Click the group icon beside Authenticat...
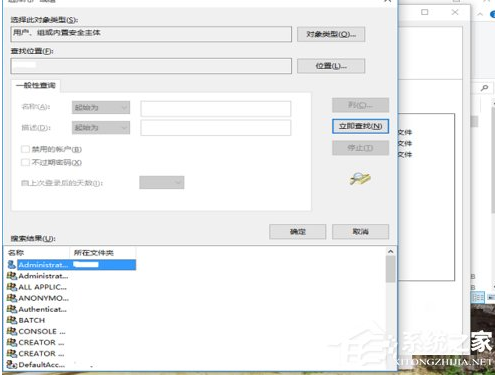The image size is (495, 375). (12, 309)
